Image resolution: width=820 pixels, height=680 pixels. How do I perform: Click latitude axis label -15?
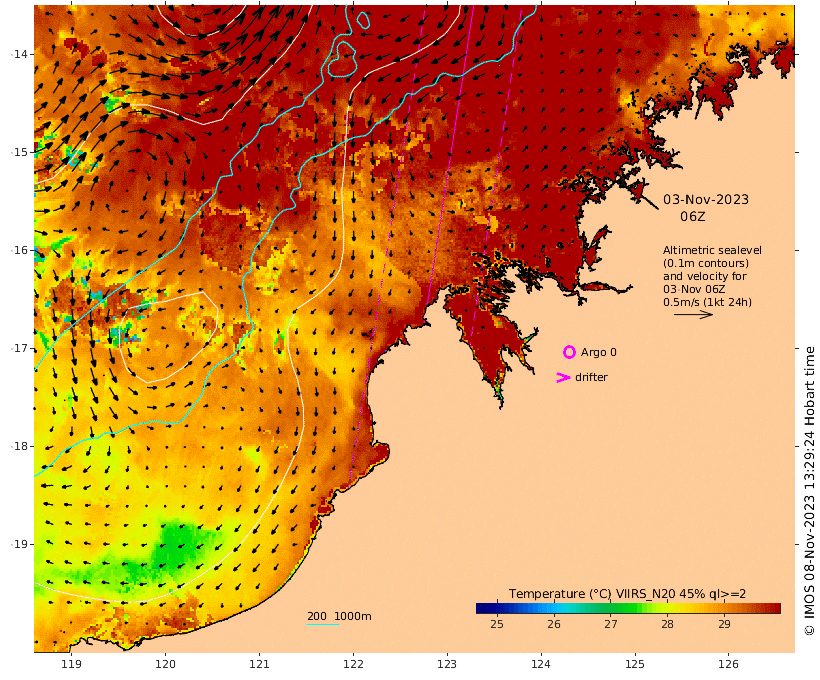20,152
